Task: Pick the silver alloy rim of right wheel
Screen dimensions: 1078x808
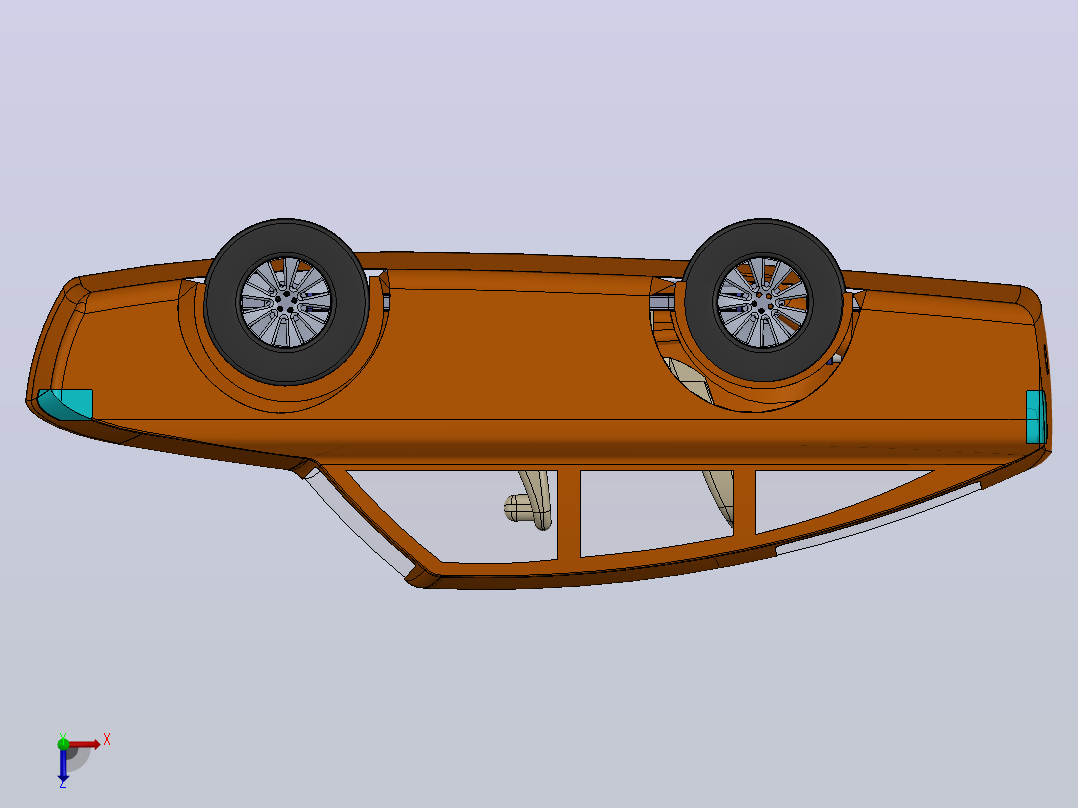Action: [x=762, y=301]
